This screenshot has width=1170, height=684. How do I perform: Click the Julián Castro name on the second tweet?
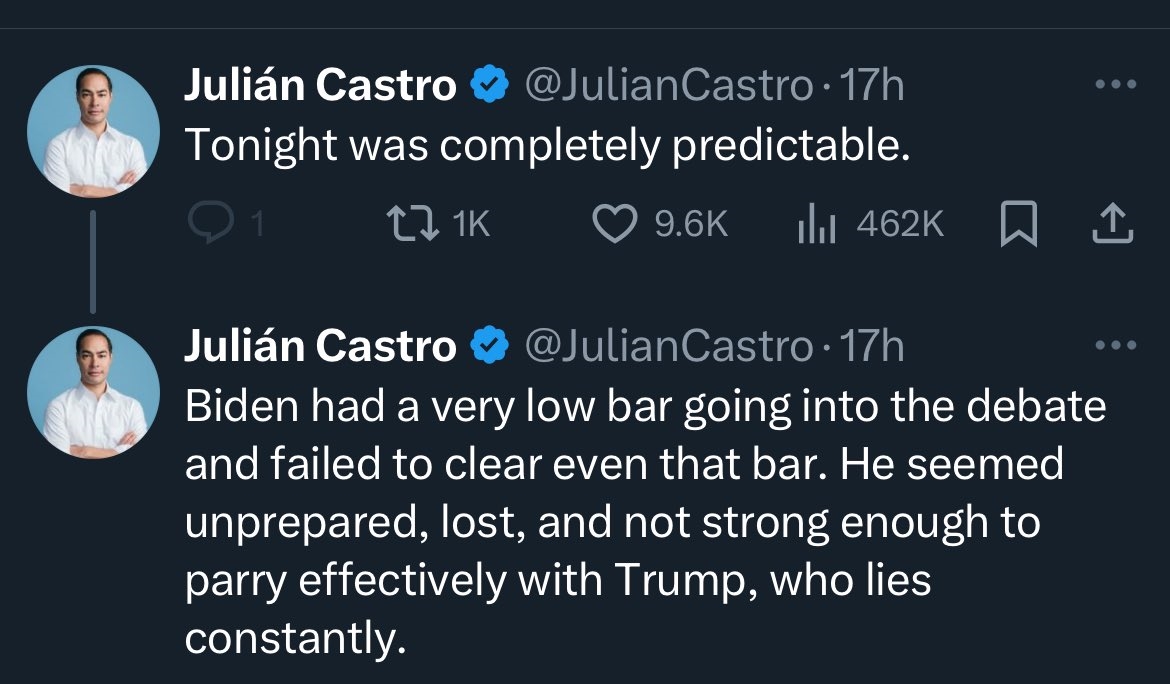coord(320,347)
